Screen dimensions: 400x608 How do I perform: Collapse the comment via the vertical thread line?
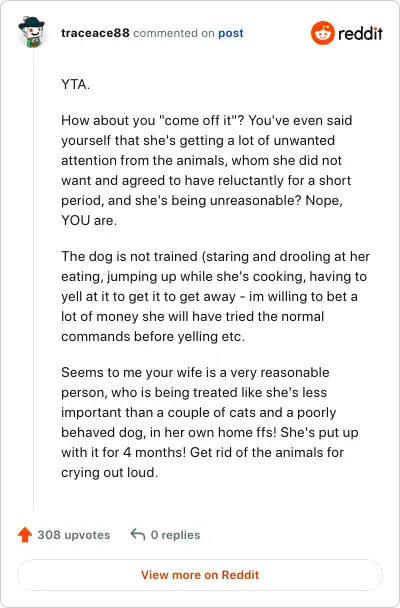click(33, 279)
